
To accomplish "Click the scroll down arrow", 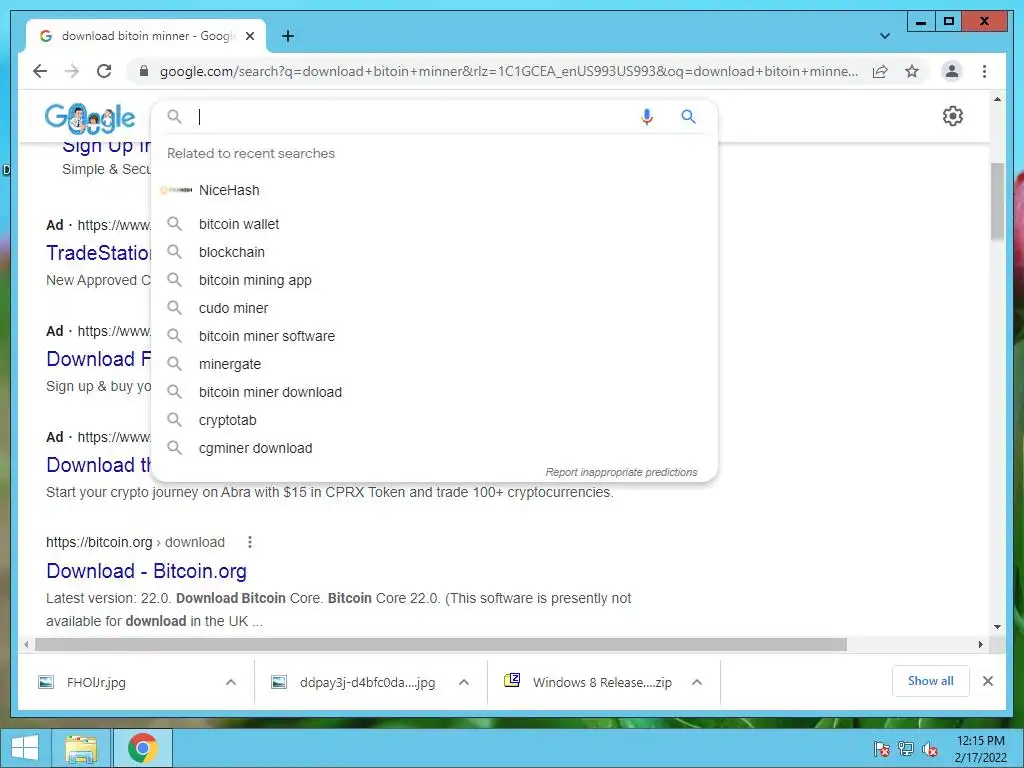I will pos(997,627).
